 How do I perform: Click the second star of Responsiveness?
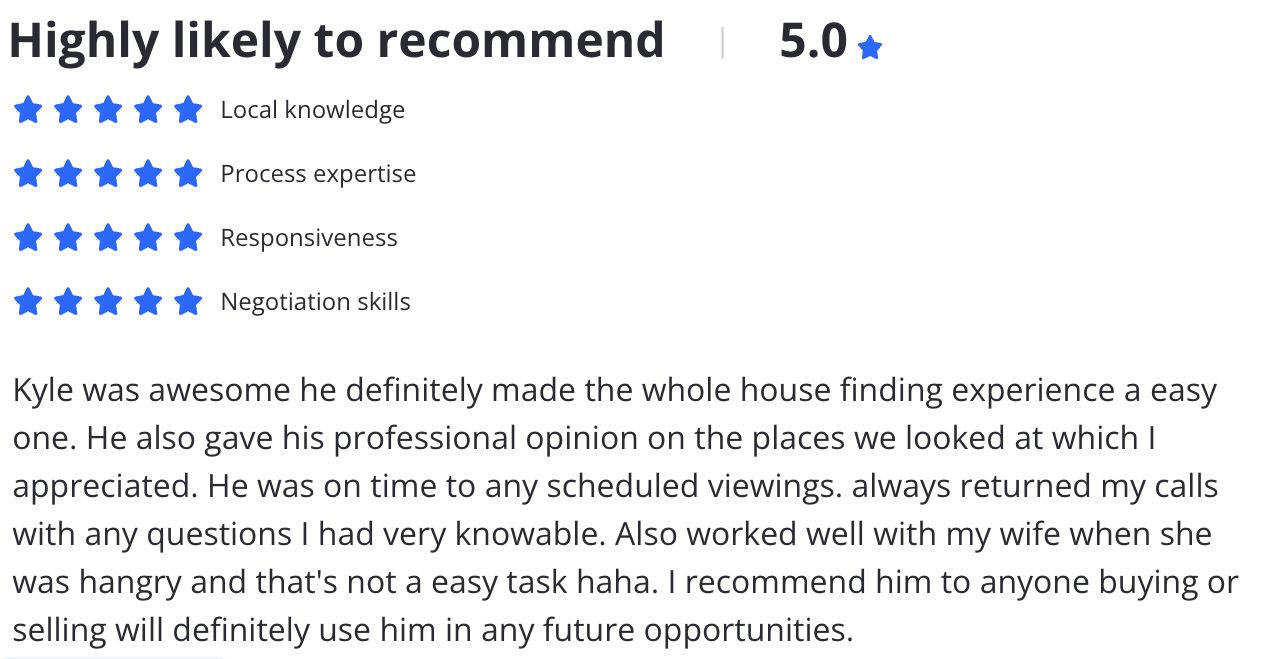[68, 238]
